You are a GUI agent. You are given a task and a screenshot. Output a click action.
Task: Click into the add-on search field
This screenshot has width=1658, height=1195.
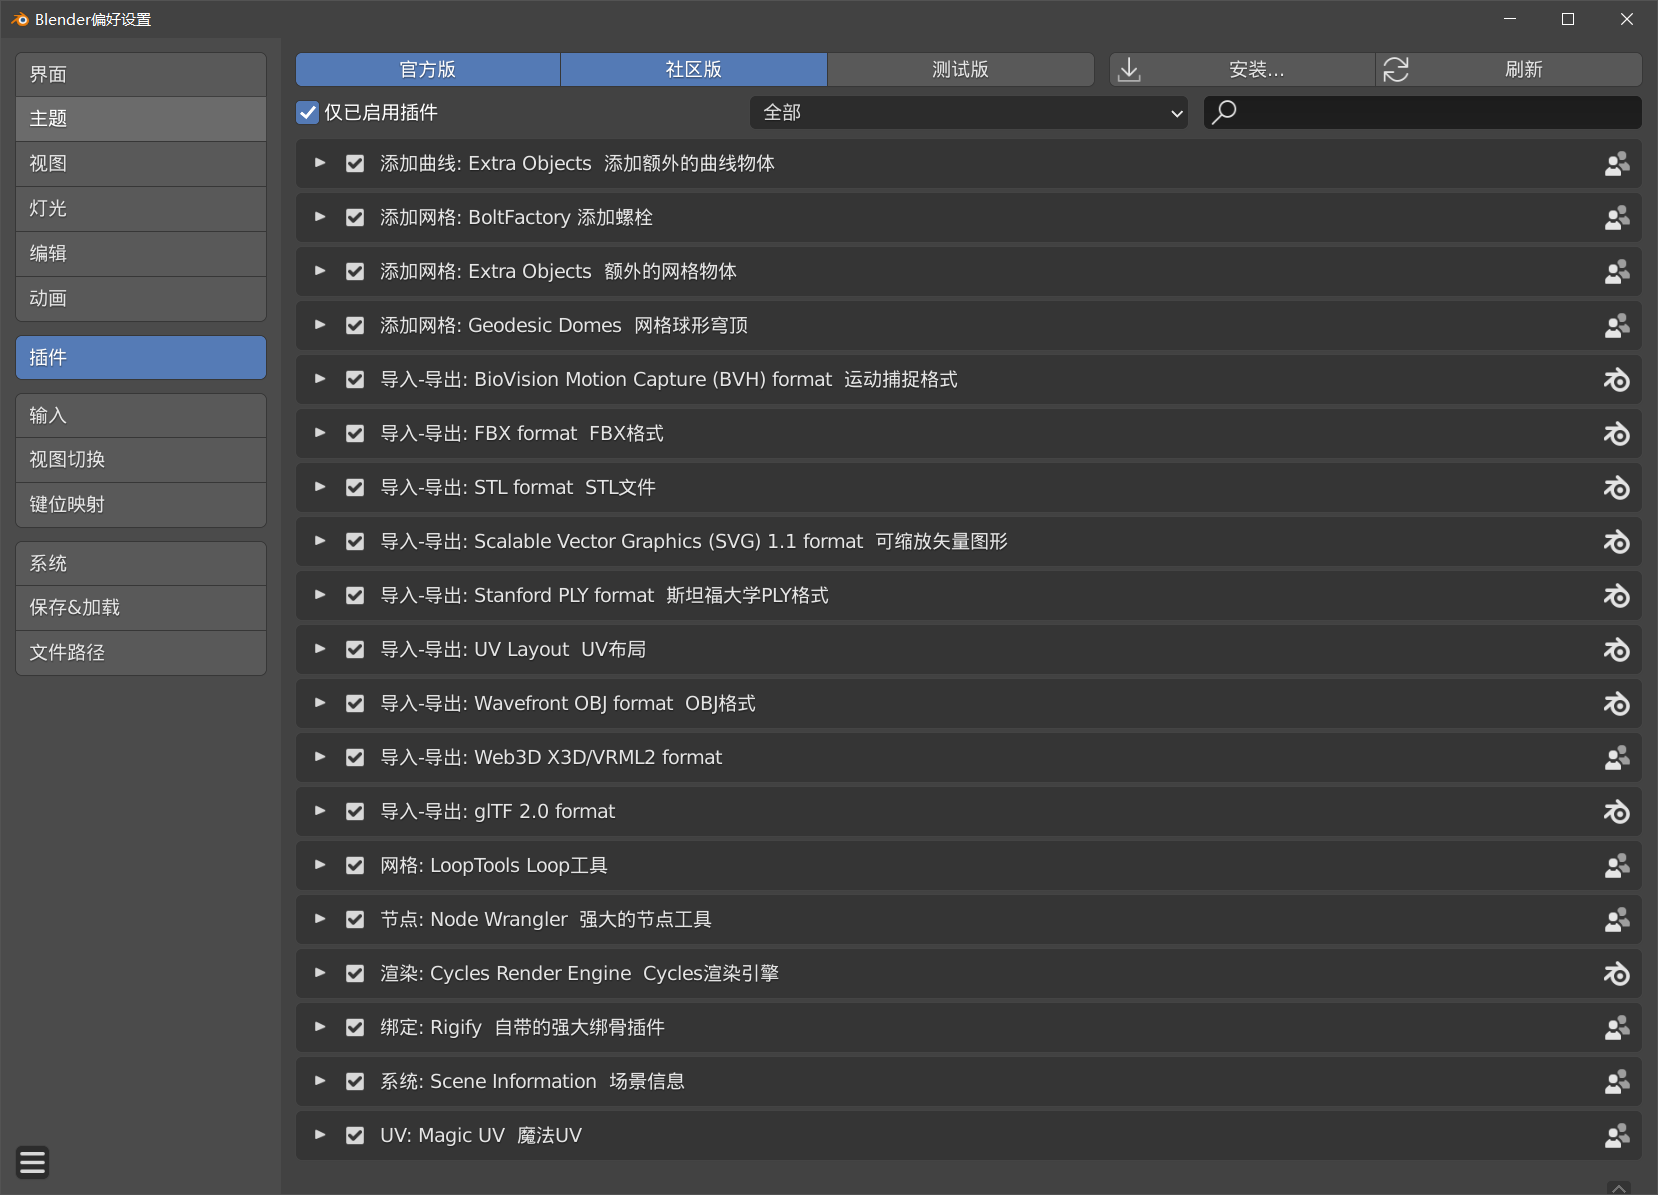click(x=1423, y=112)
